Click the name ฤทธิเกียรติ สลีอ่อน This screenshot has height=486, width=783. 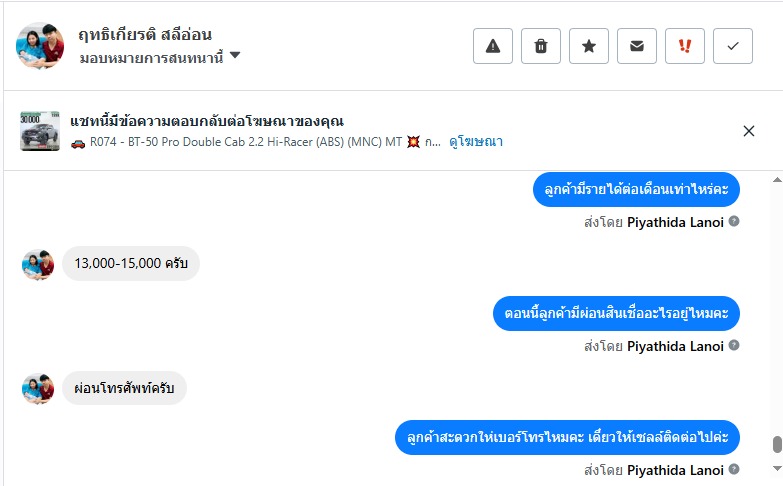tap(145, 35)
